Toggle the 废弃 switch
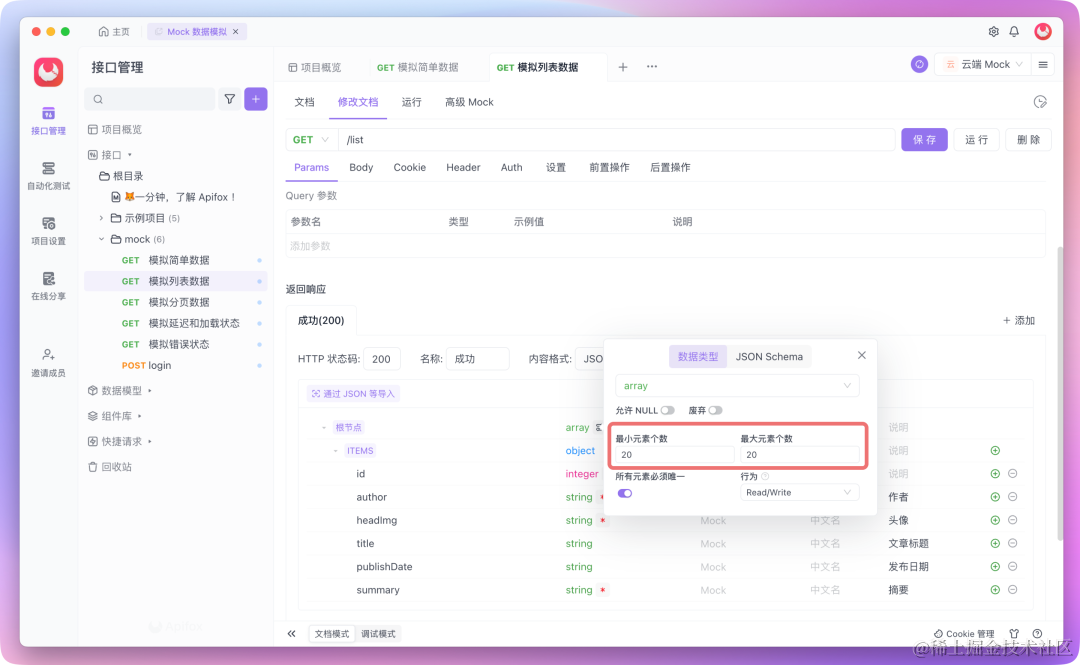 click(x=715, y=411)
